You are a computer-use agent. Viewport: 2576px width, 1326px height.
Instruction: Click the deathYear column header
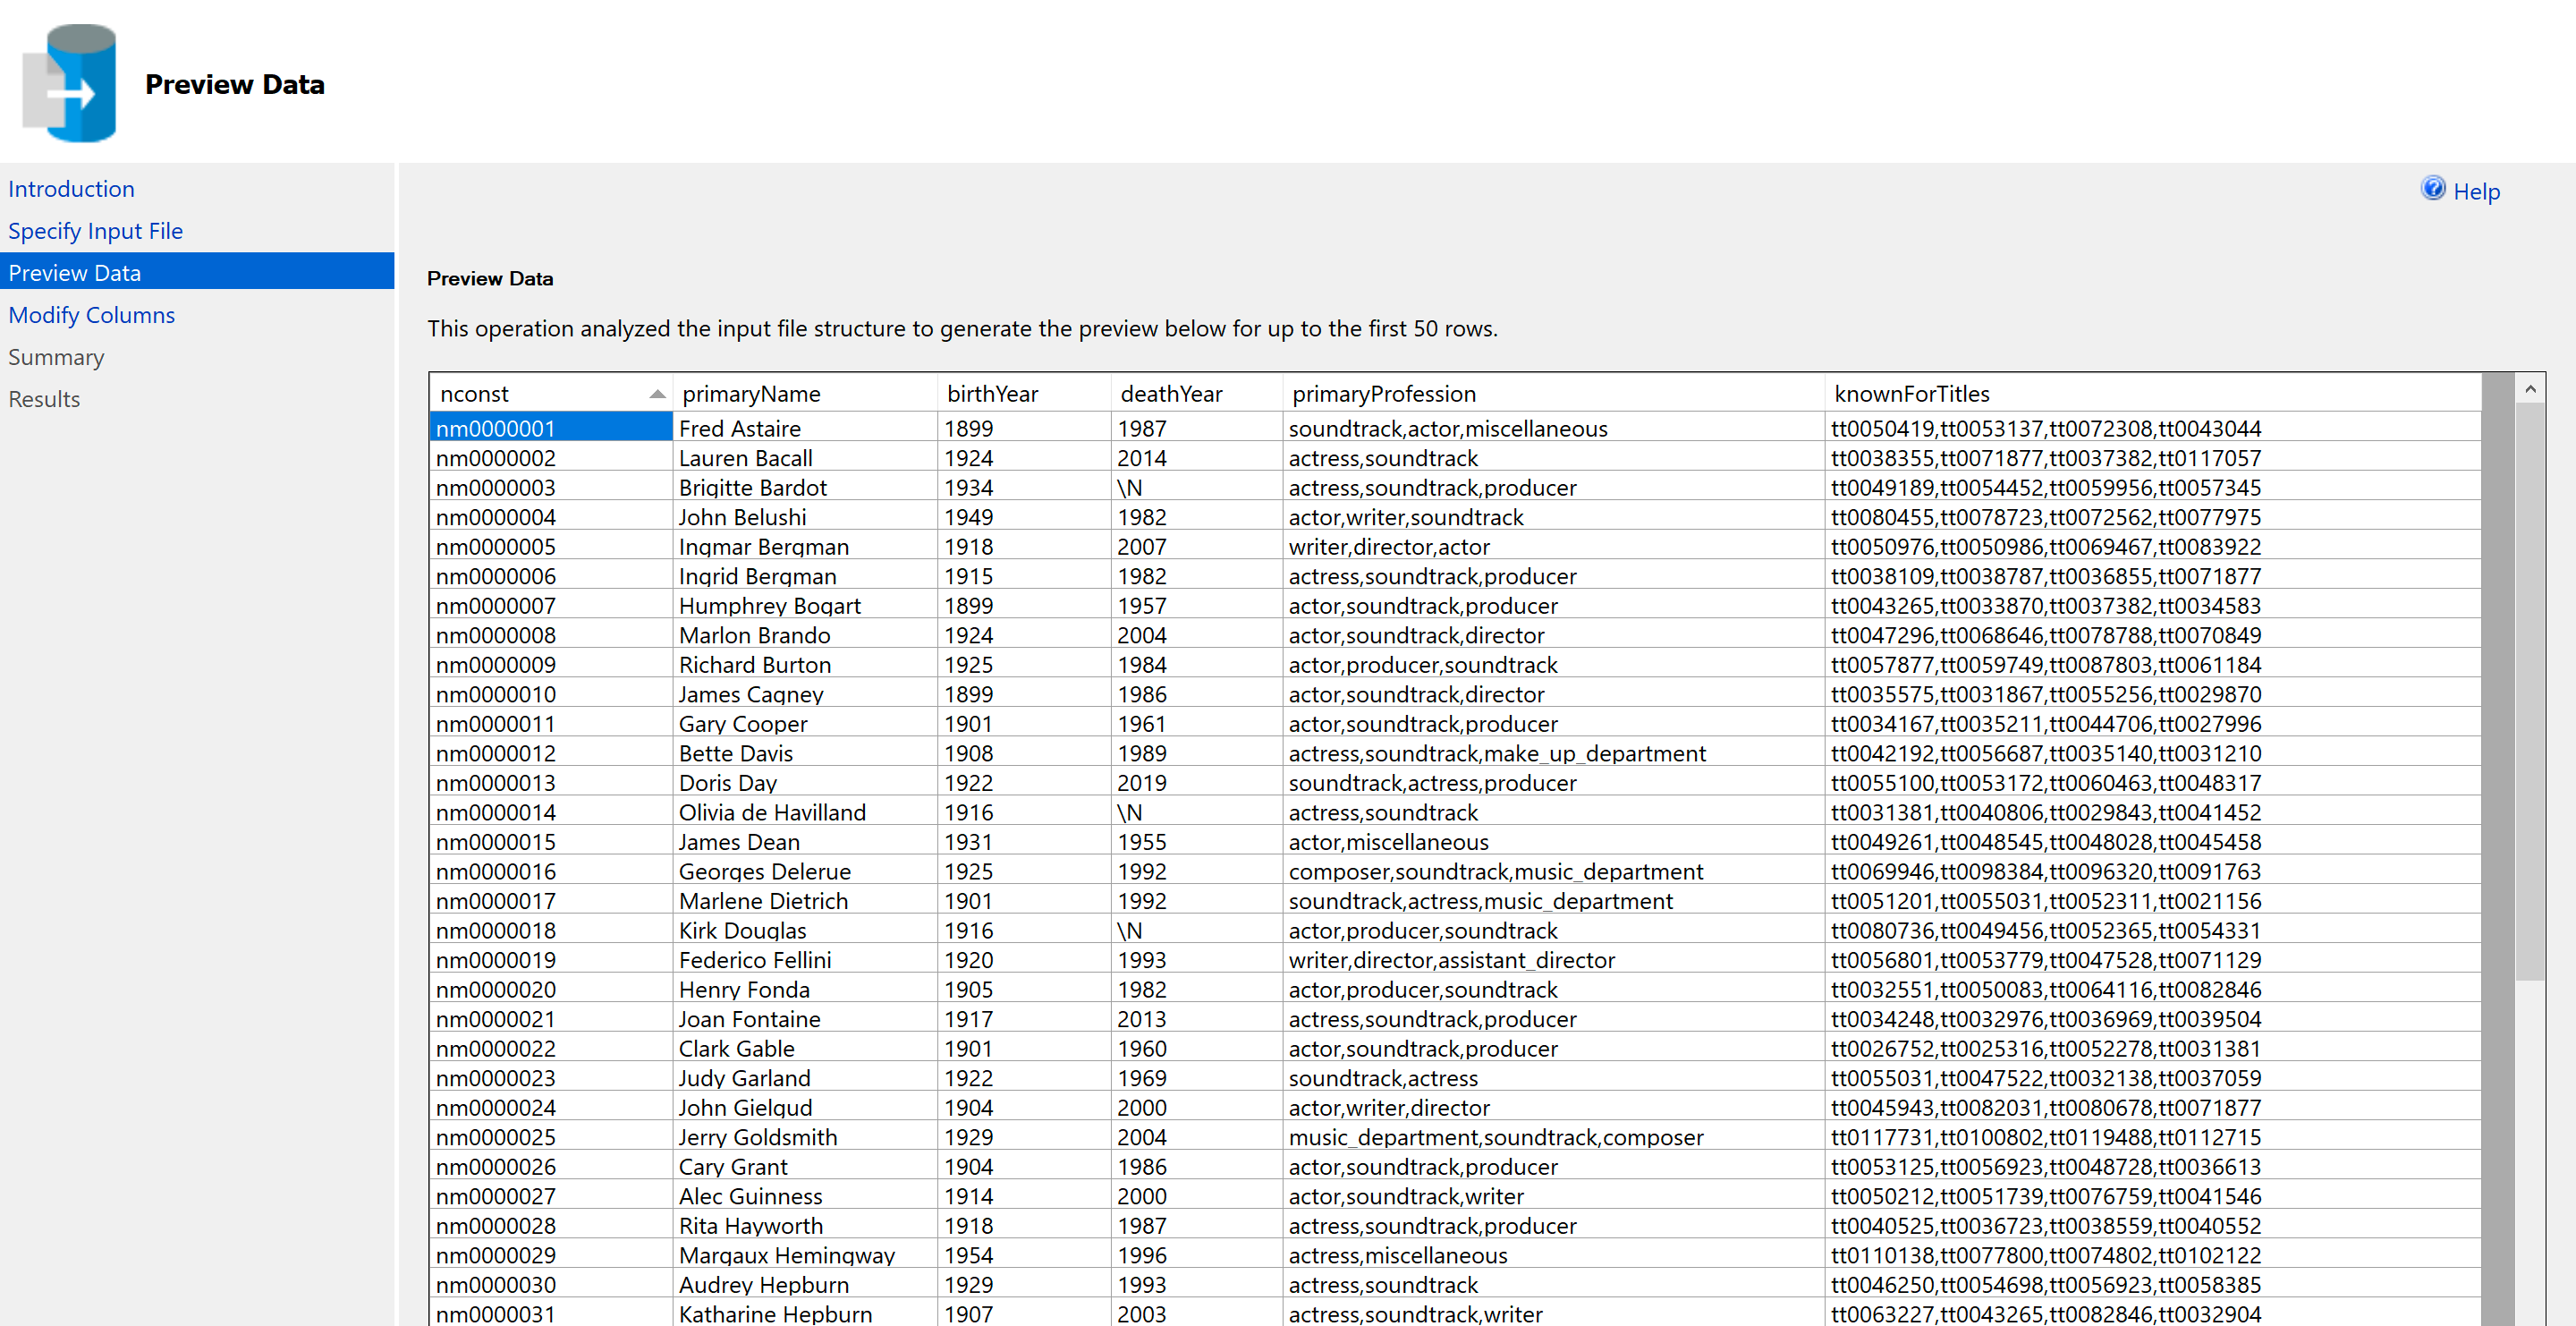pos(1171,394)
